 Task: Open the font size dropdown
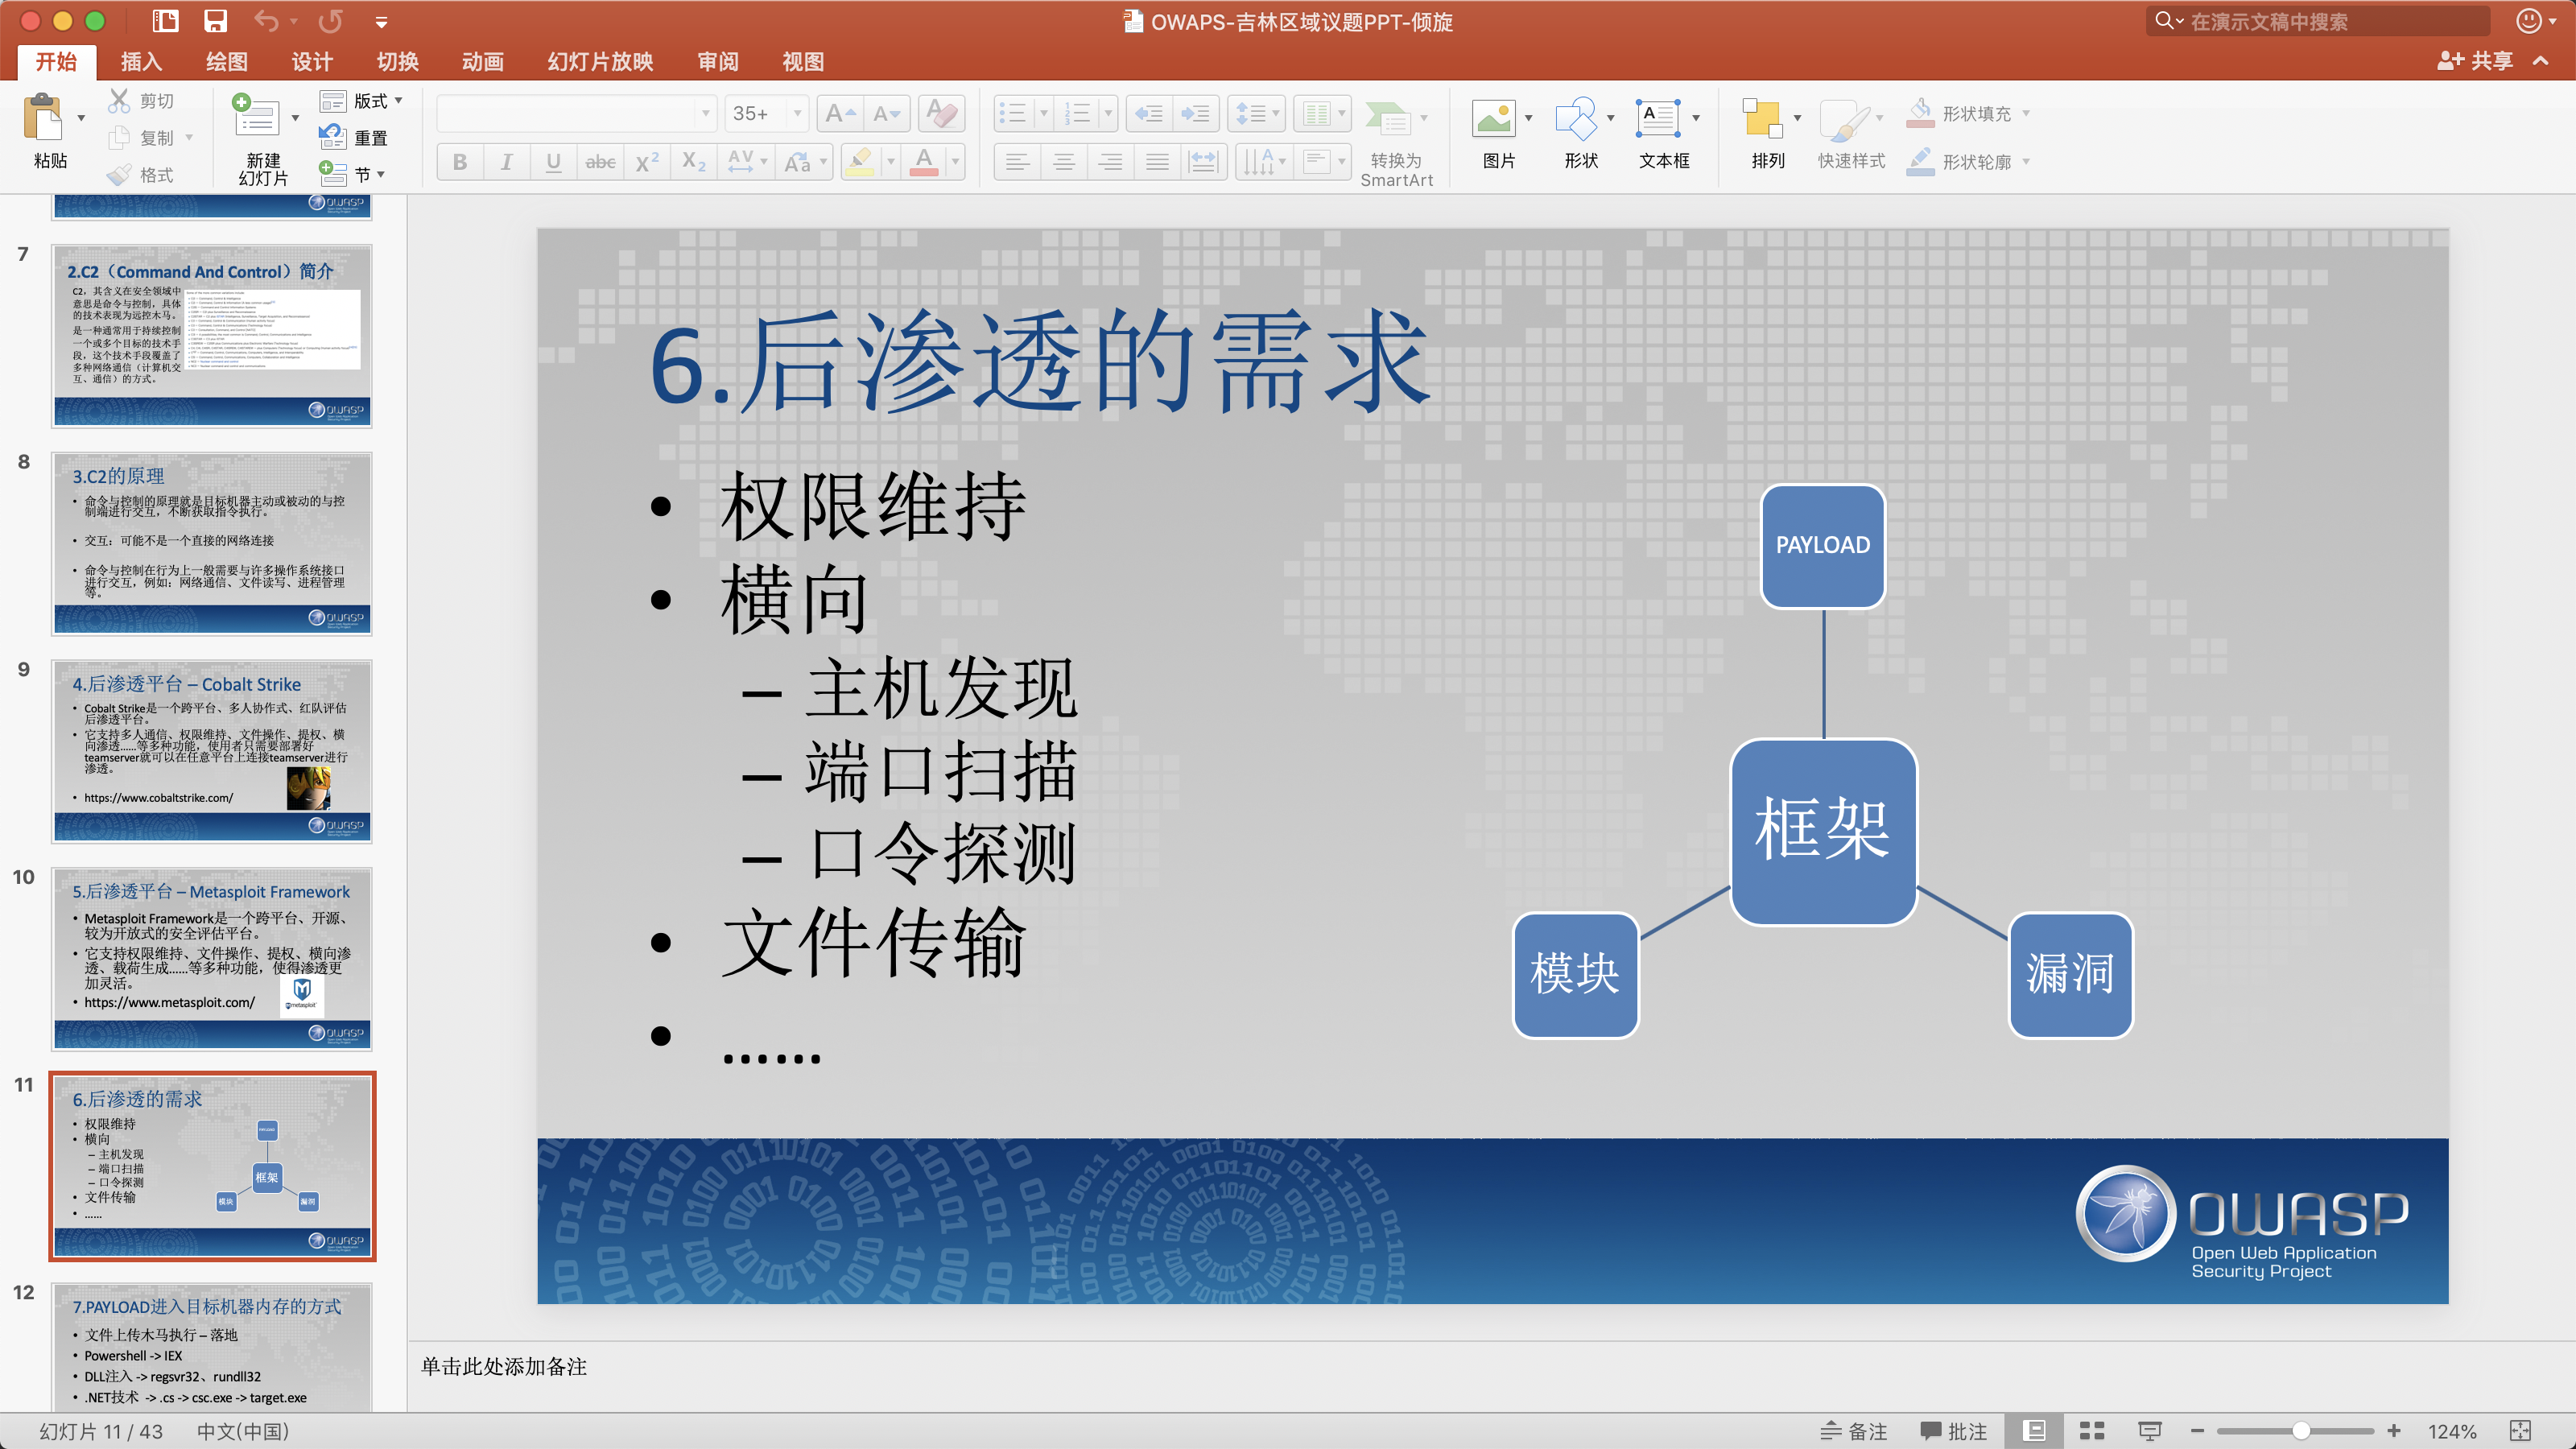click(797, 113)
